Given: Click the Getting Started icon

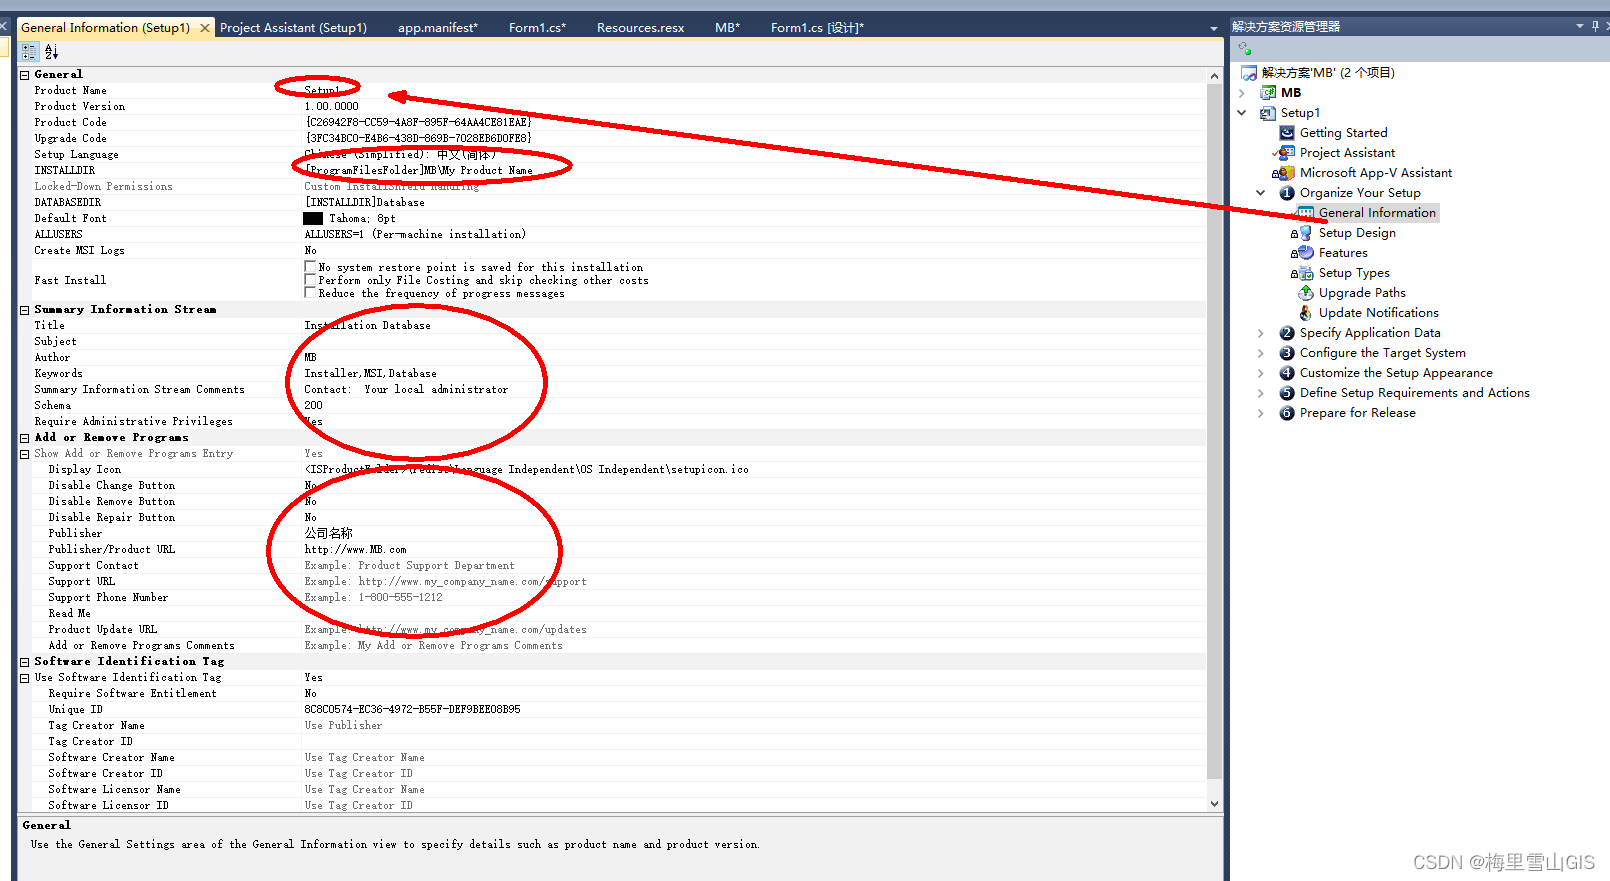Looking at the screenshot, I should [1287, 133].
